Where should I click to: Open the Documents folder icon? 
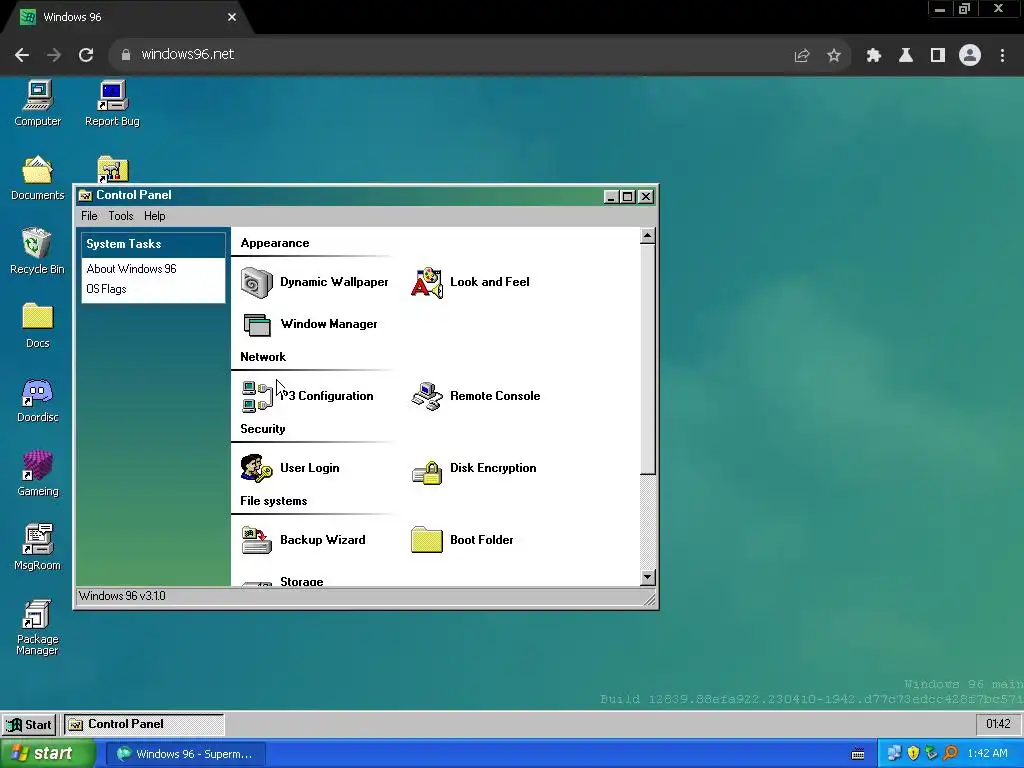(x=37, y=177)
